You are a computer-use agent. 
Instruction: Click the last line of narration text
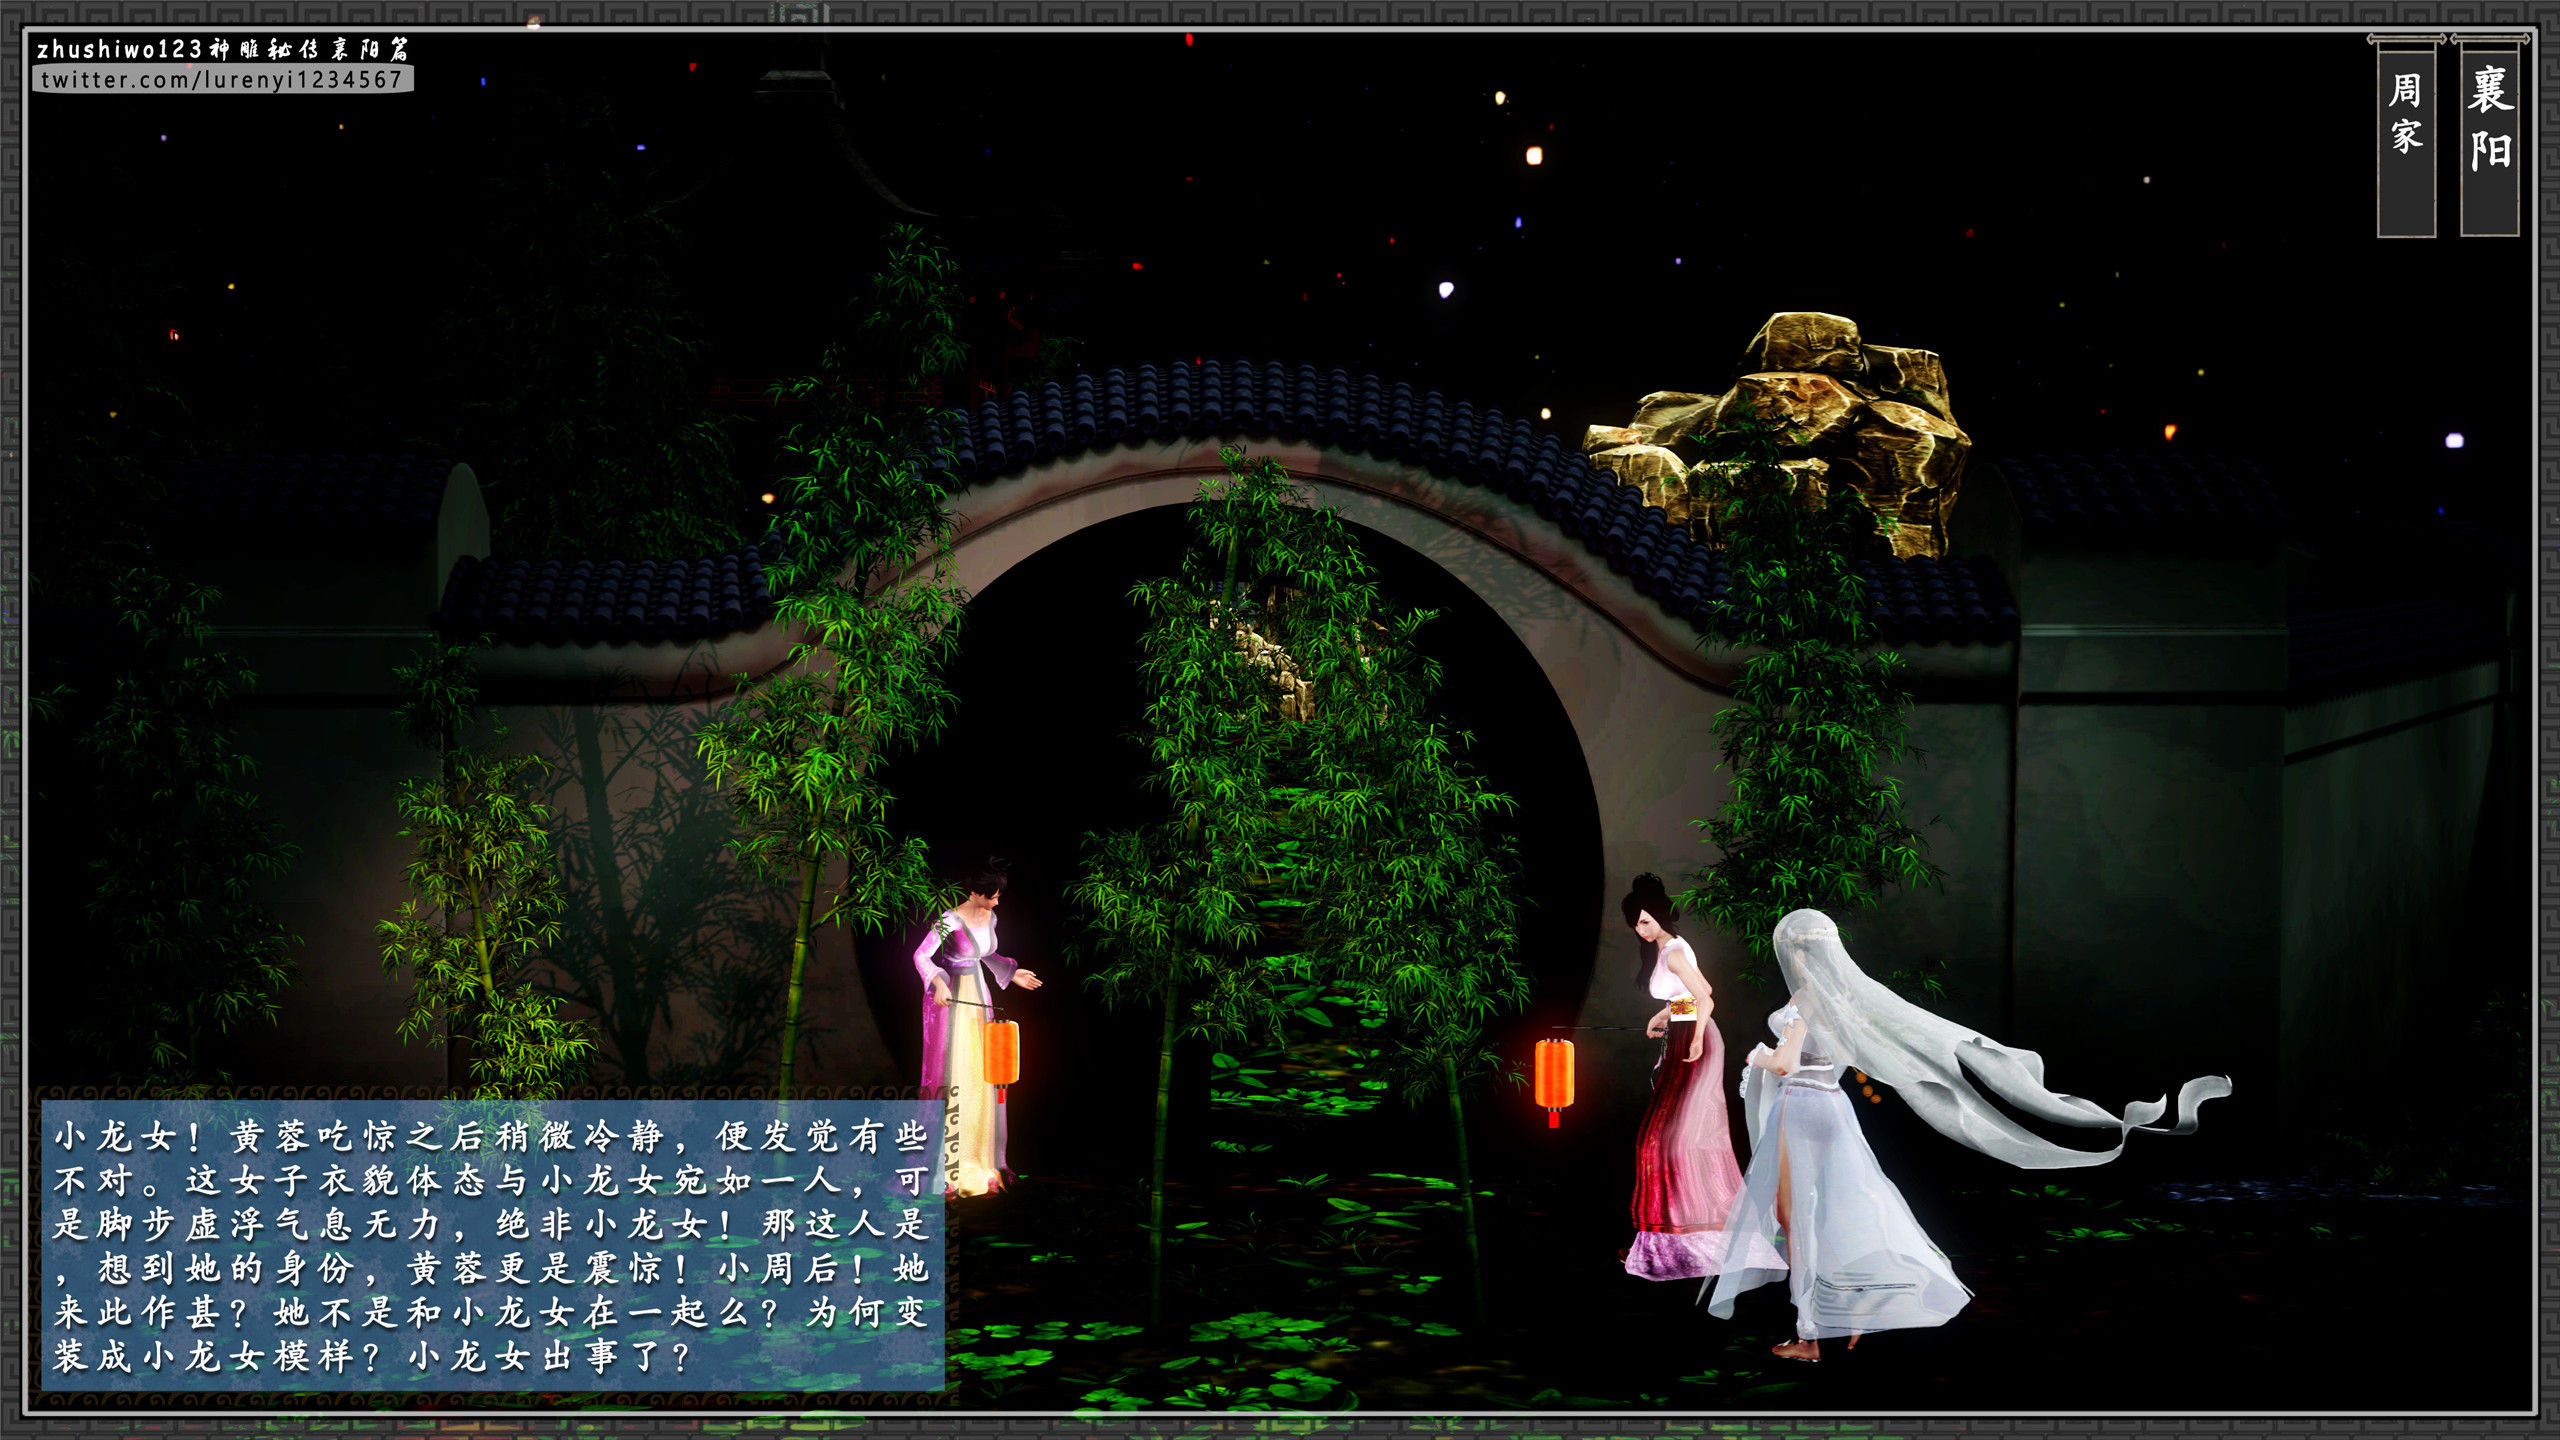(372, 1357)
